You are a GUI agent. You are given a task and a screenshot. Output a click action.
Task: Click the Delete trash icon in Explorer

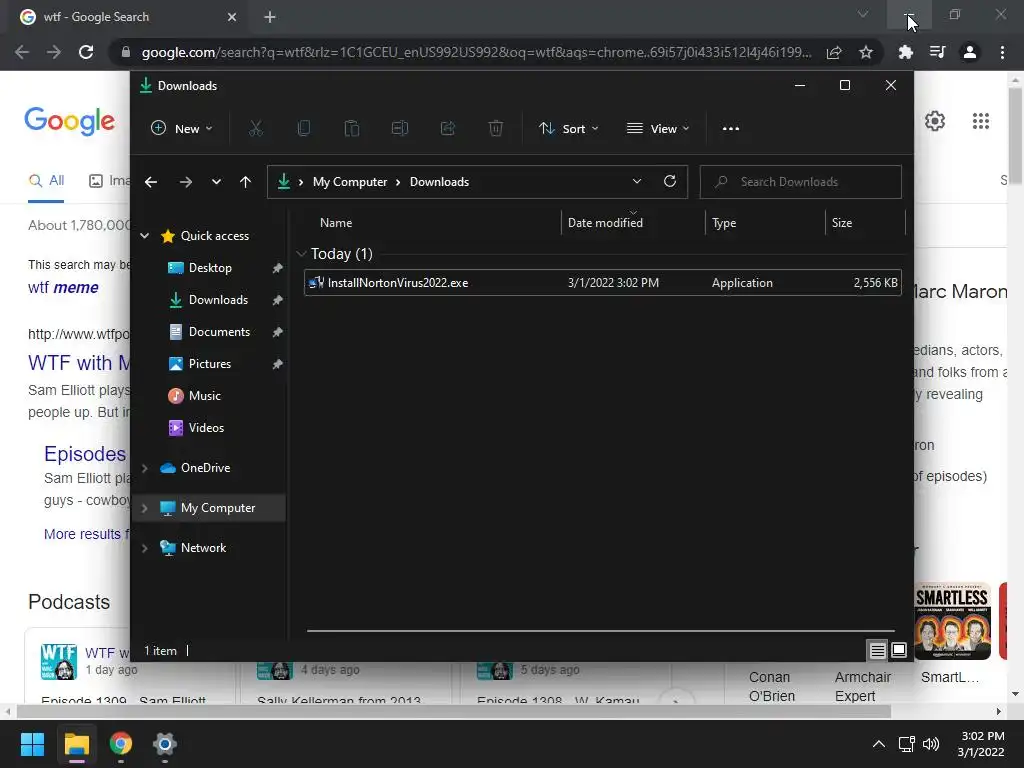point(496,129)
